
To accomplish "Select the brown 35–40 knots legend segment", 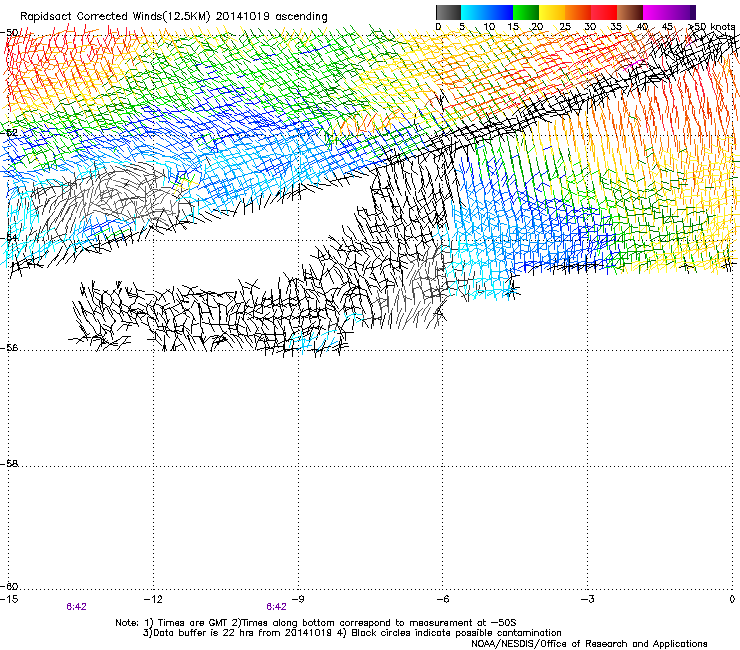I will point(630,12).
